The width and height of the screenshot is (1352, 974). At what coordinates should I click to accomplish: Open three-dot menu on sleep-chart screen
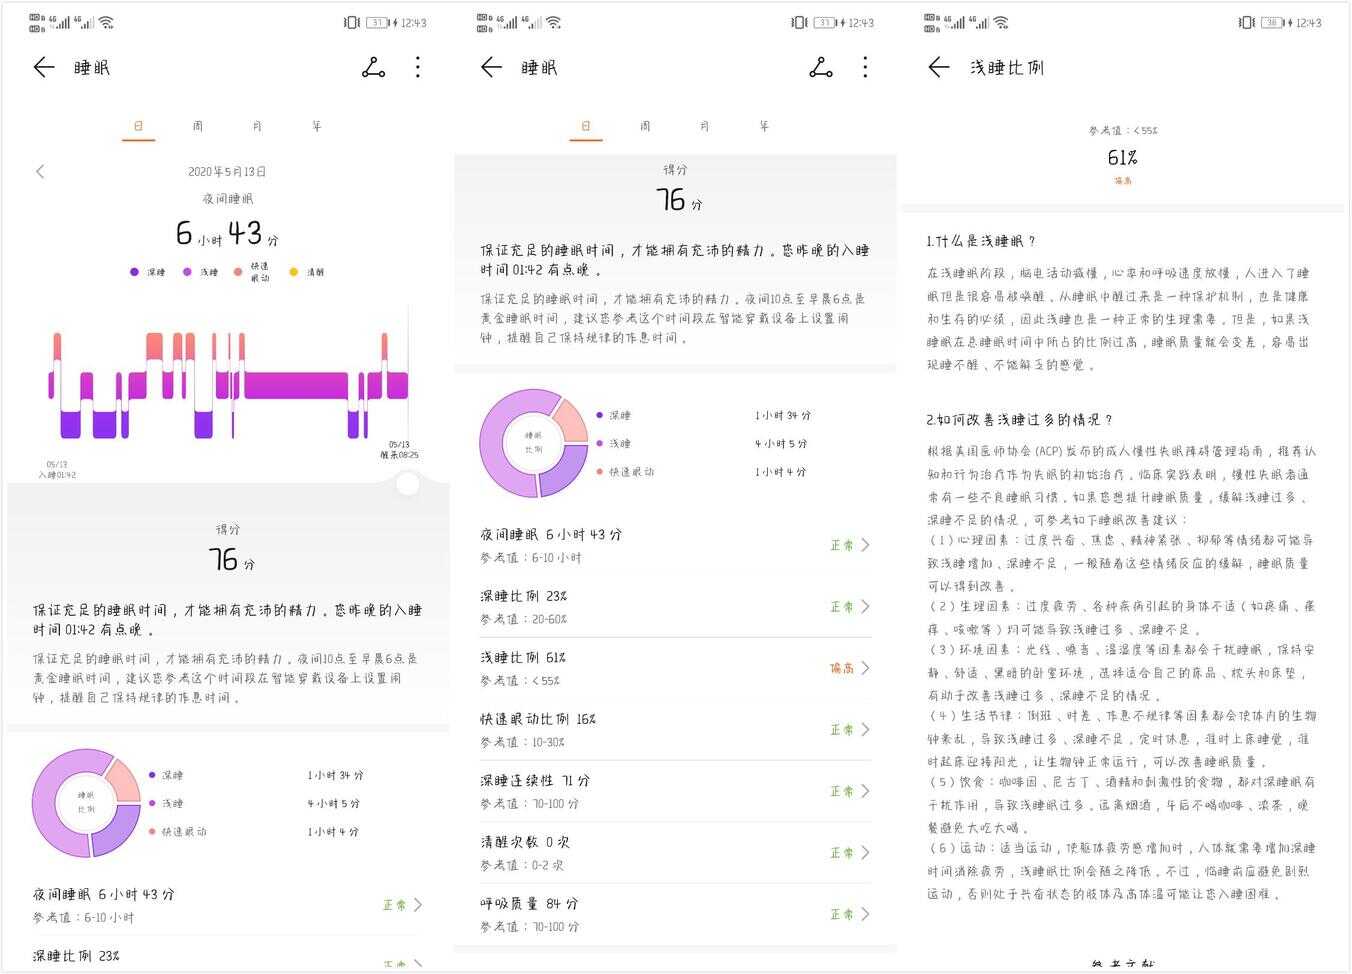pyautogui.click(x=418, y=67)
